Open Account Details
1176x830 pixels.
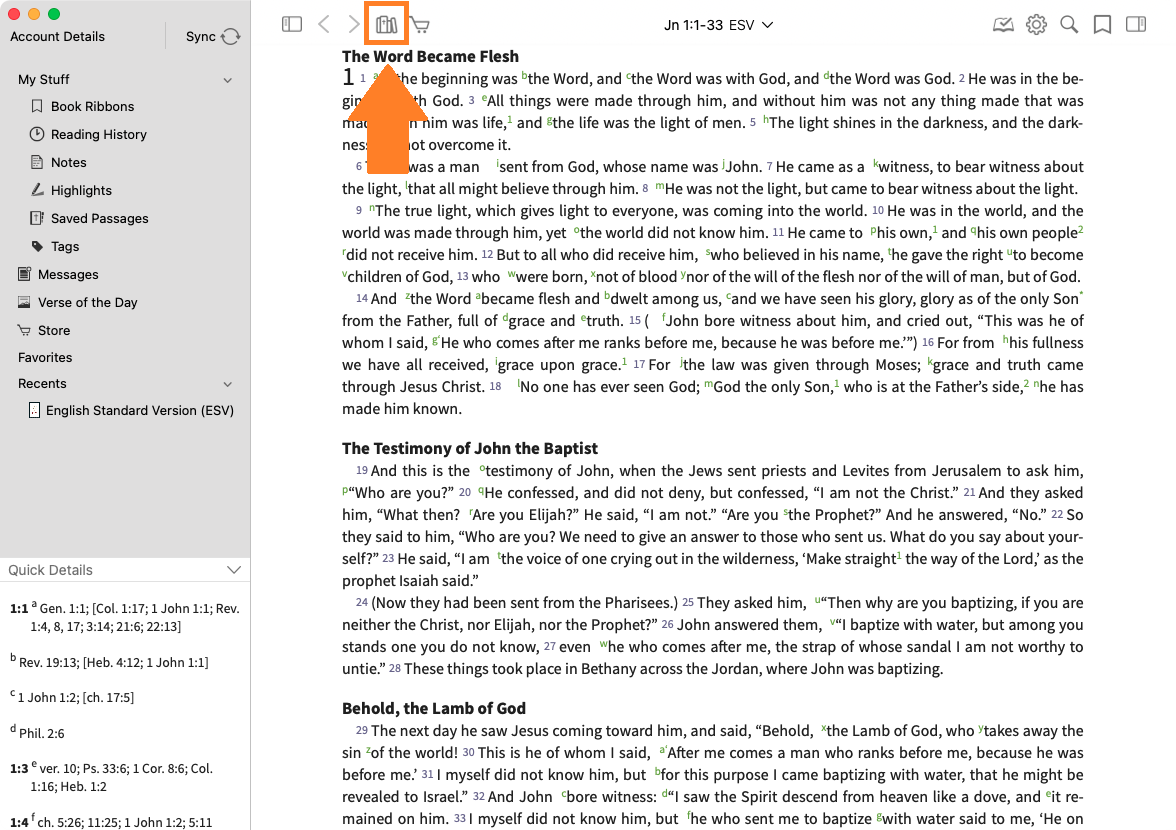point(57,37)
